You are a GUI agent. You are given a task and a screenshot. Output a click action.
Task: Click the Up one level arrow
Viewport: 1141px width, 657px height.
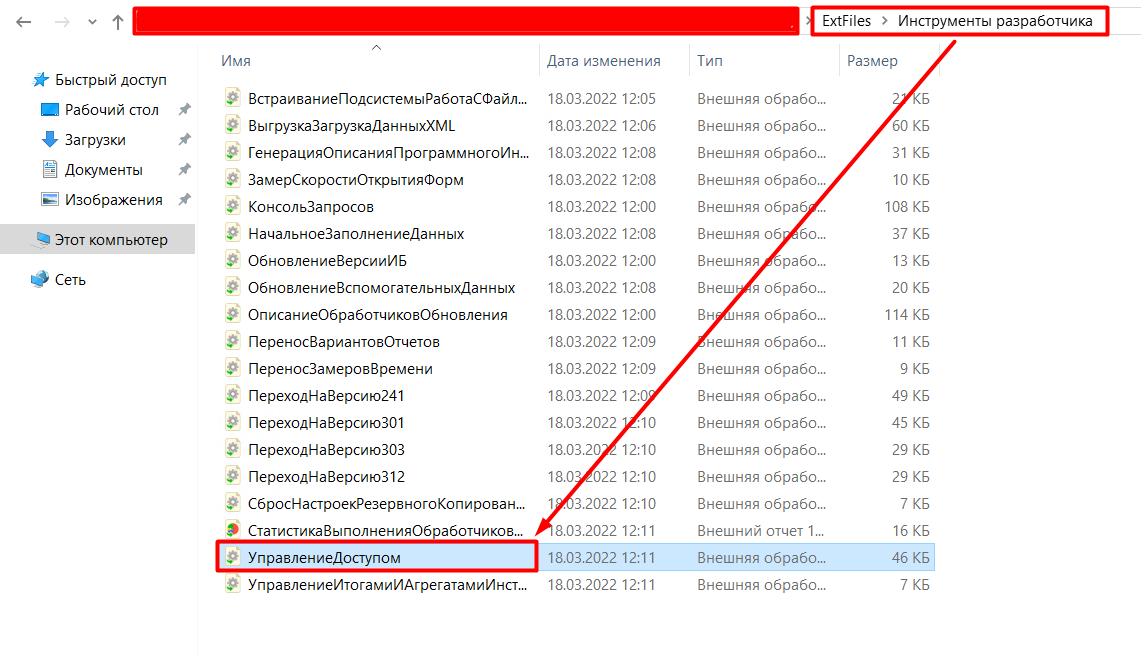[x=118, y=22]
